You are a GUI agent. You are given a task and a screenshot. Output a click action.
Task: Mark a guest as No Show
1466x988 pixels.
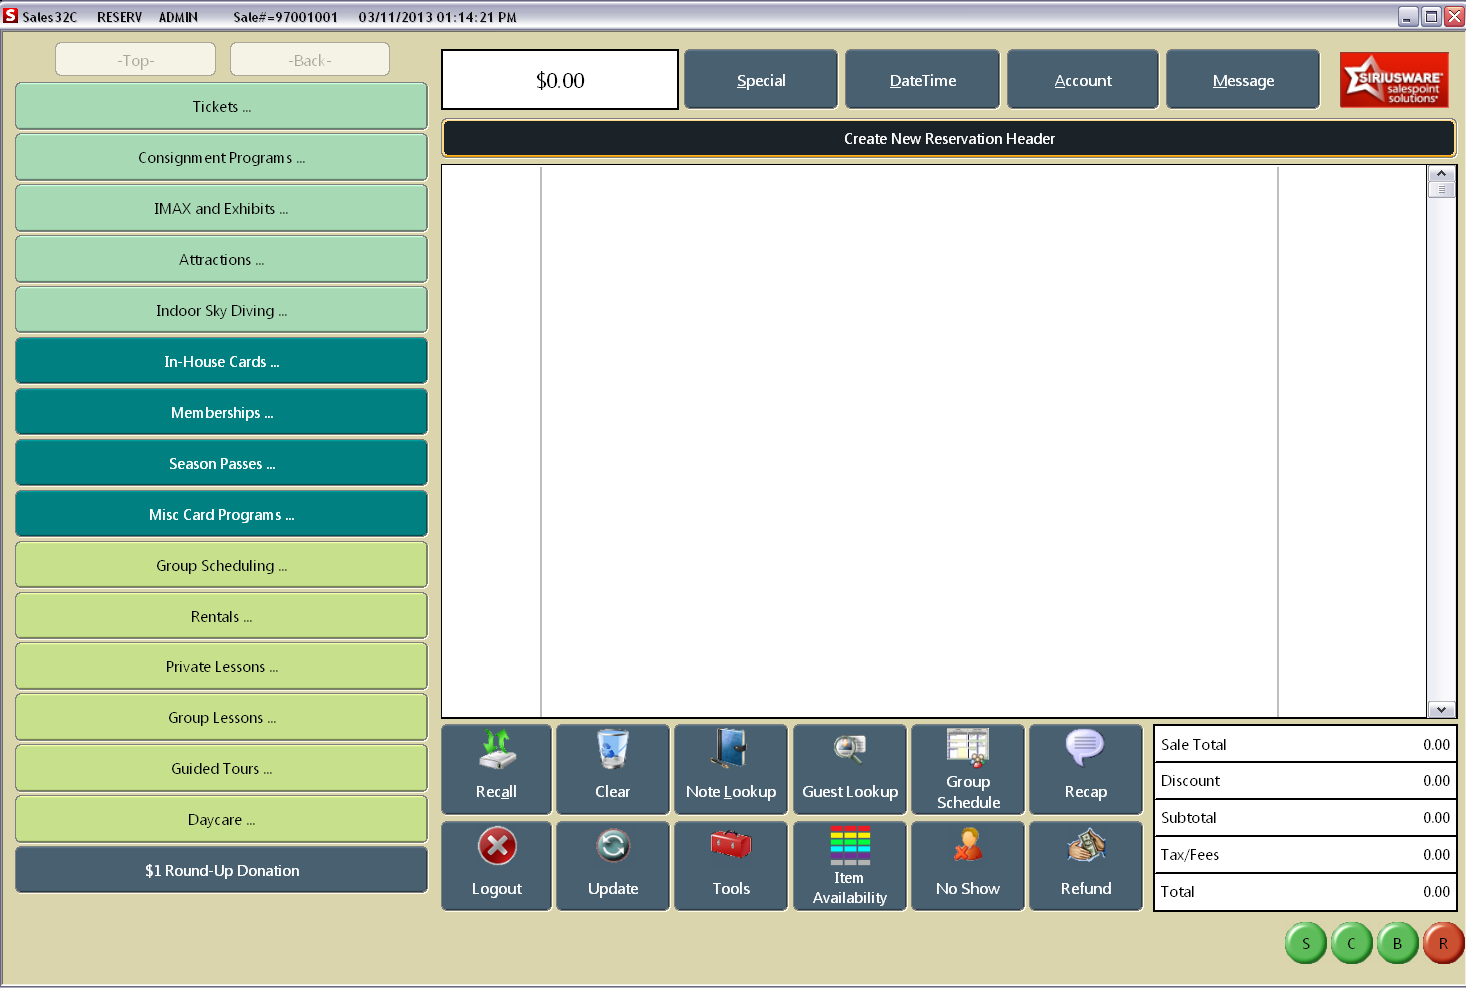tap(967, 864)
